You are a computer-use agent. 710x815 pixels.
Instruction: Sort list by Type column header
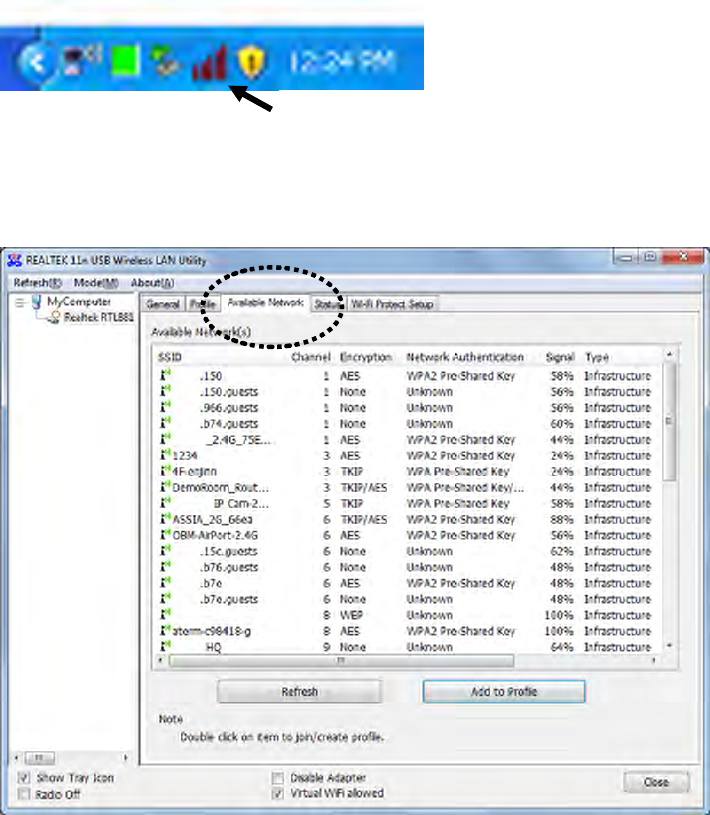click(x=597, y=357)
